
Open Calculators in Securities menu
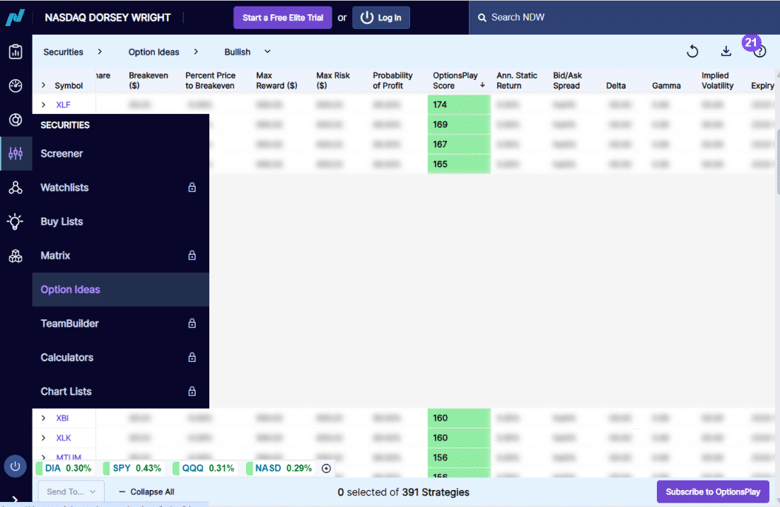(120, 357)
